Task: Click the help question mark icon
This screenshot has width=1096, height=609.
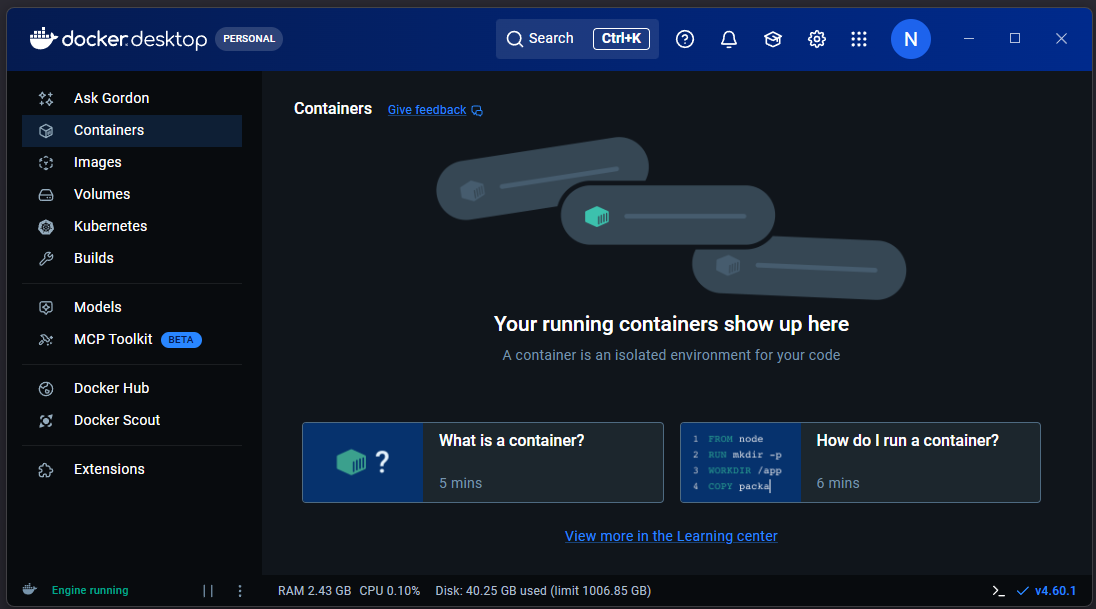Action: tap(685, 39)
